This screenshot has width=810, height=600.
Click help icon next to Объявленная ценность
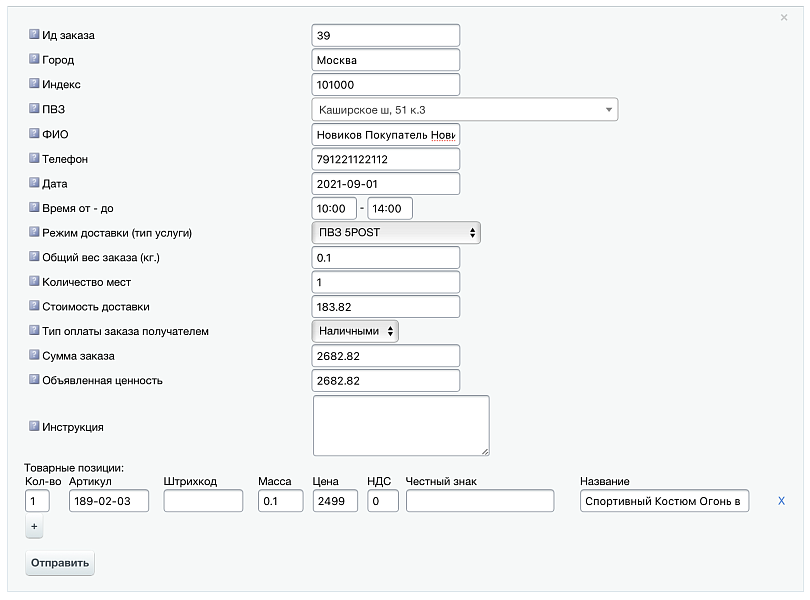[34, 381]
